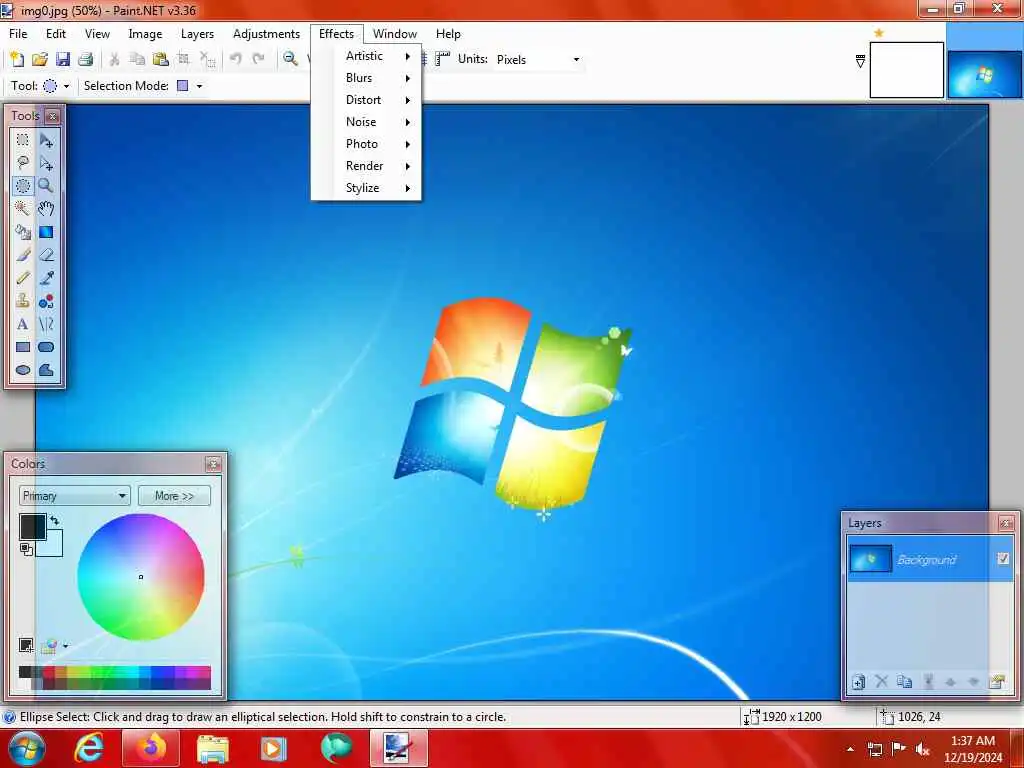Select the Freeform Shape tool
The height and width of the screenshot is (768, 1024).
46,370
